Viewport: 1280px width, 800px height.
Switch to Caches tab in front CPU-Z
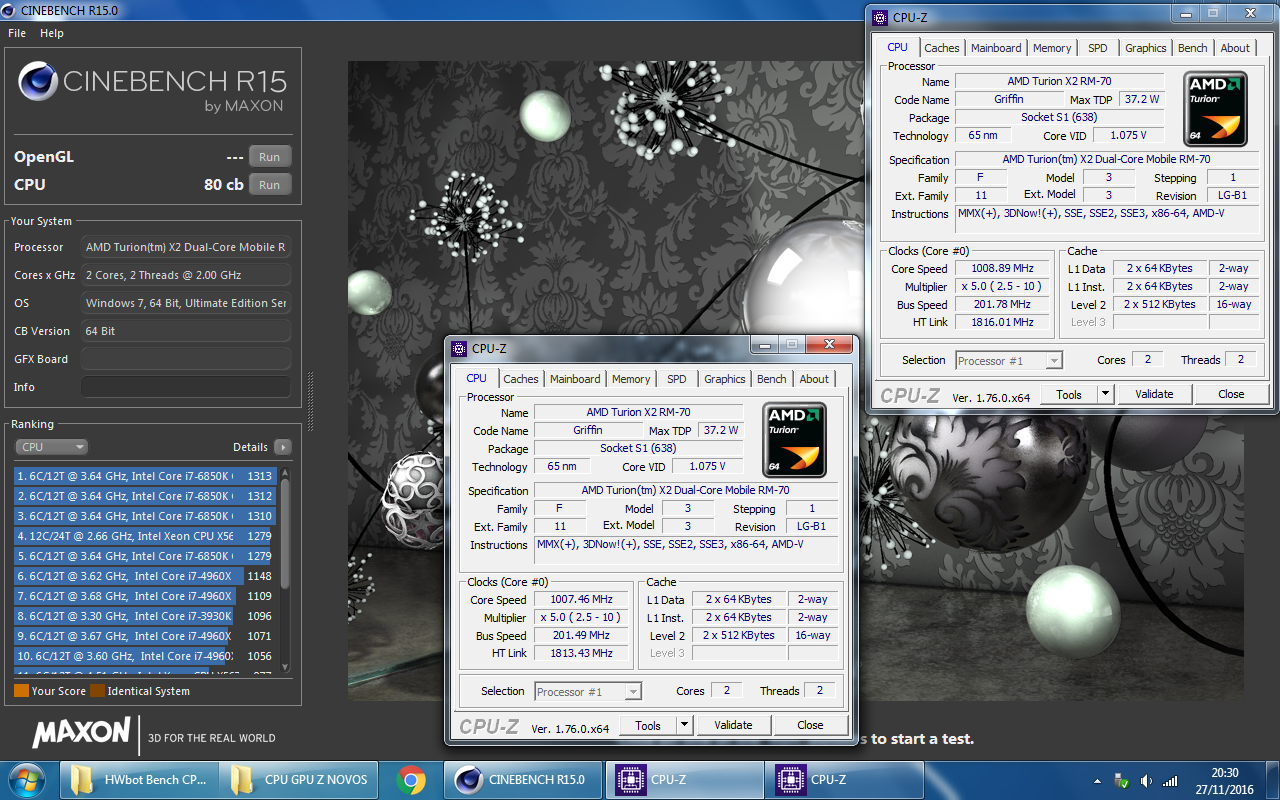pos(521,379)
